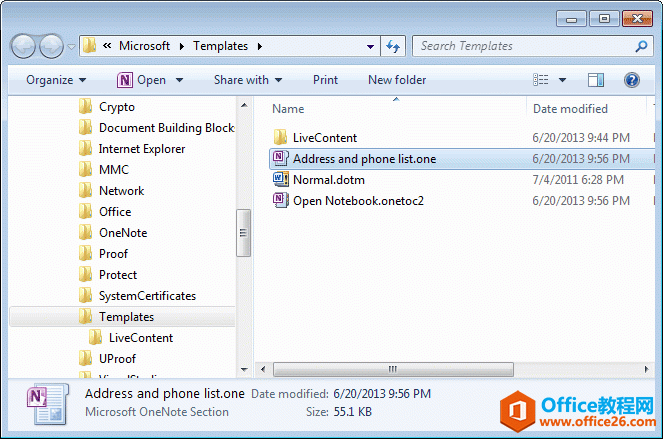Expand the Share with dropdown
Image resolution: width=663 pixels, height=439 pixels.
point(247,80)
